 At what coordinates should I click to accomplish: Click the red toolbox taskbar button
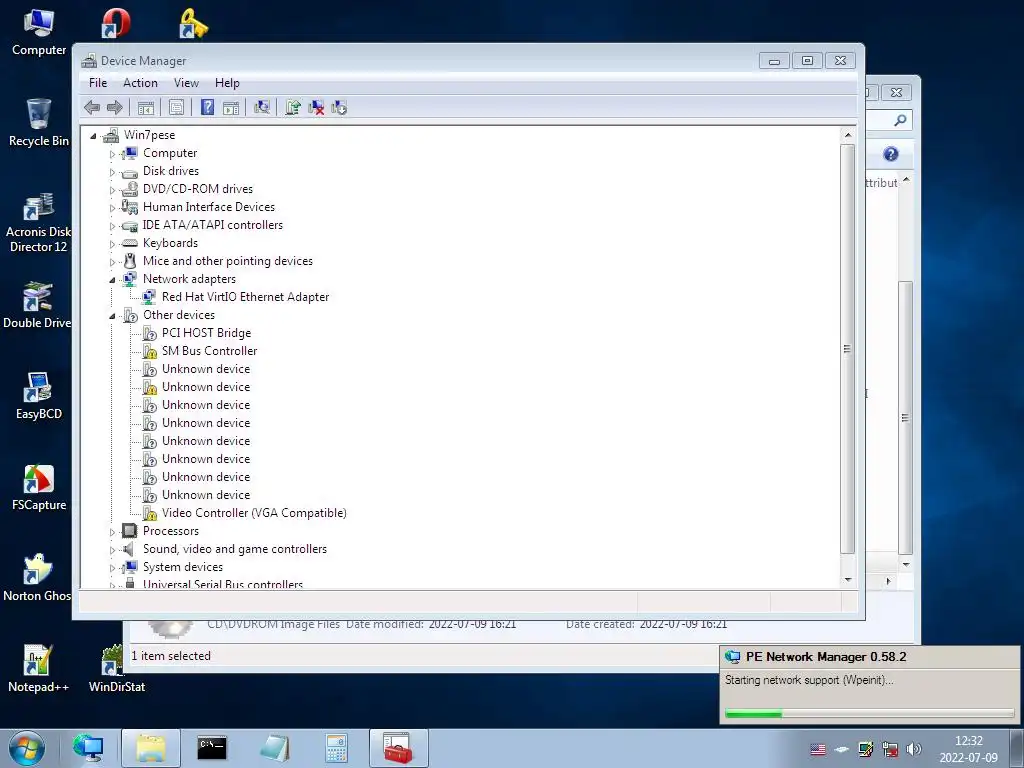coord(398,748)
